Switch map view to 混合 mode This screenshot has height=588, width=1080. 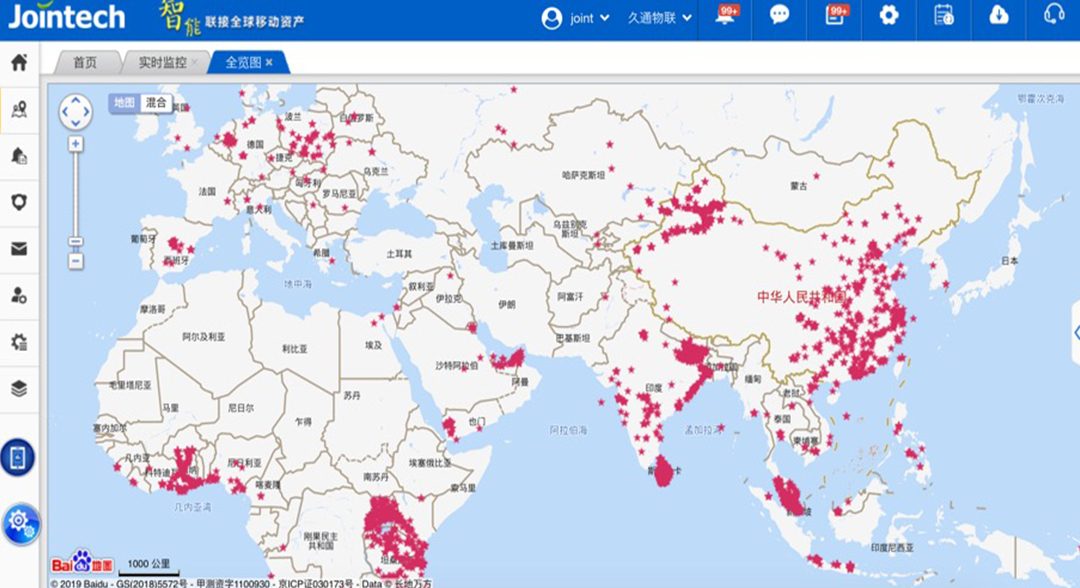156,102
